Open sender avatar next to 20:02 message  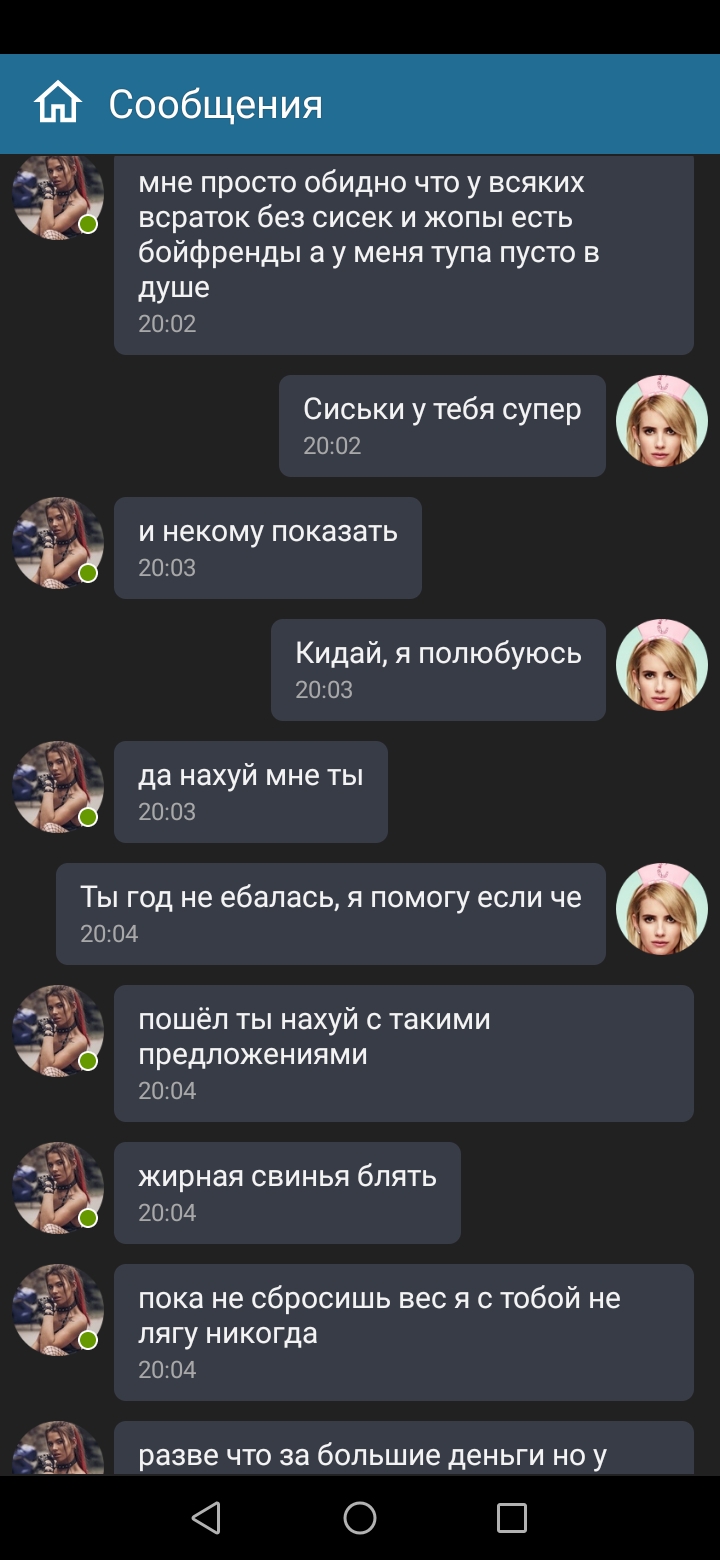58,198
